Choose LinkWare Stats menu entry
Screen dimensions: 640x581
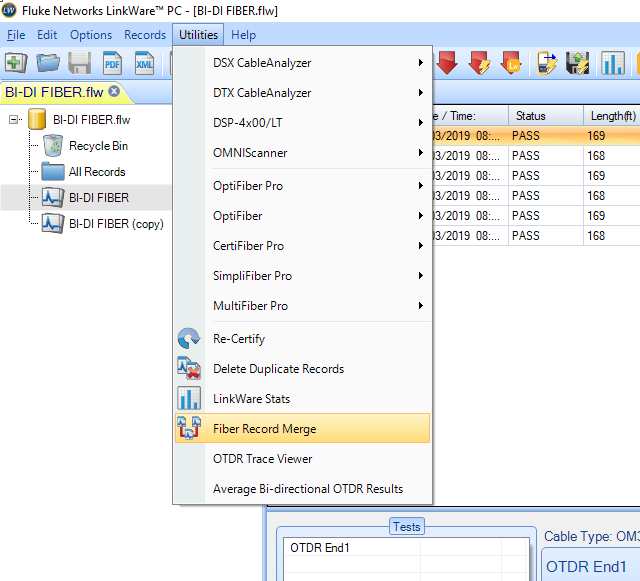302,399
